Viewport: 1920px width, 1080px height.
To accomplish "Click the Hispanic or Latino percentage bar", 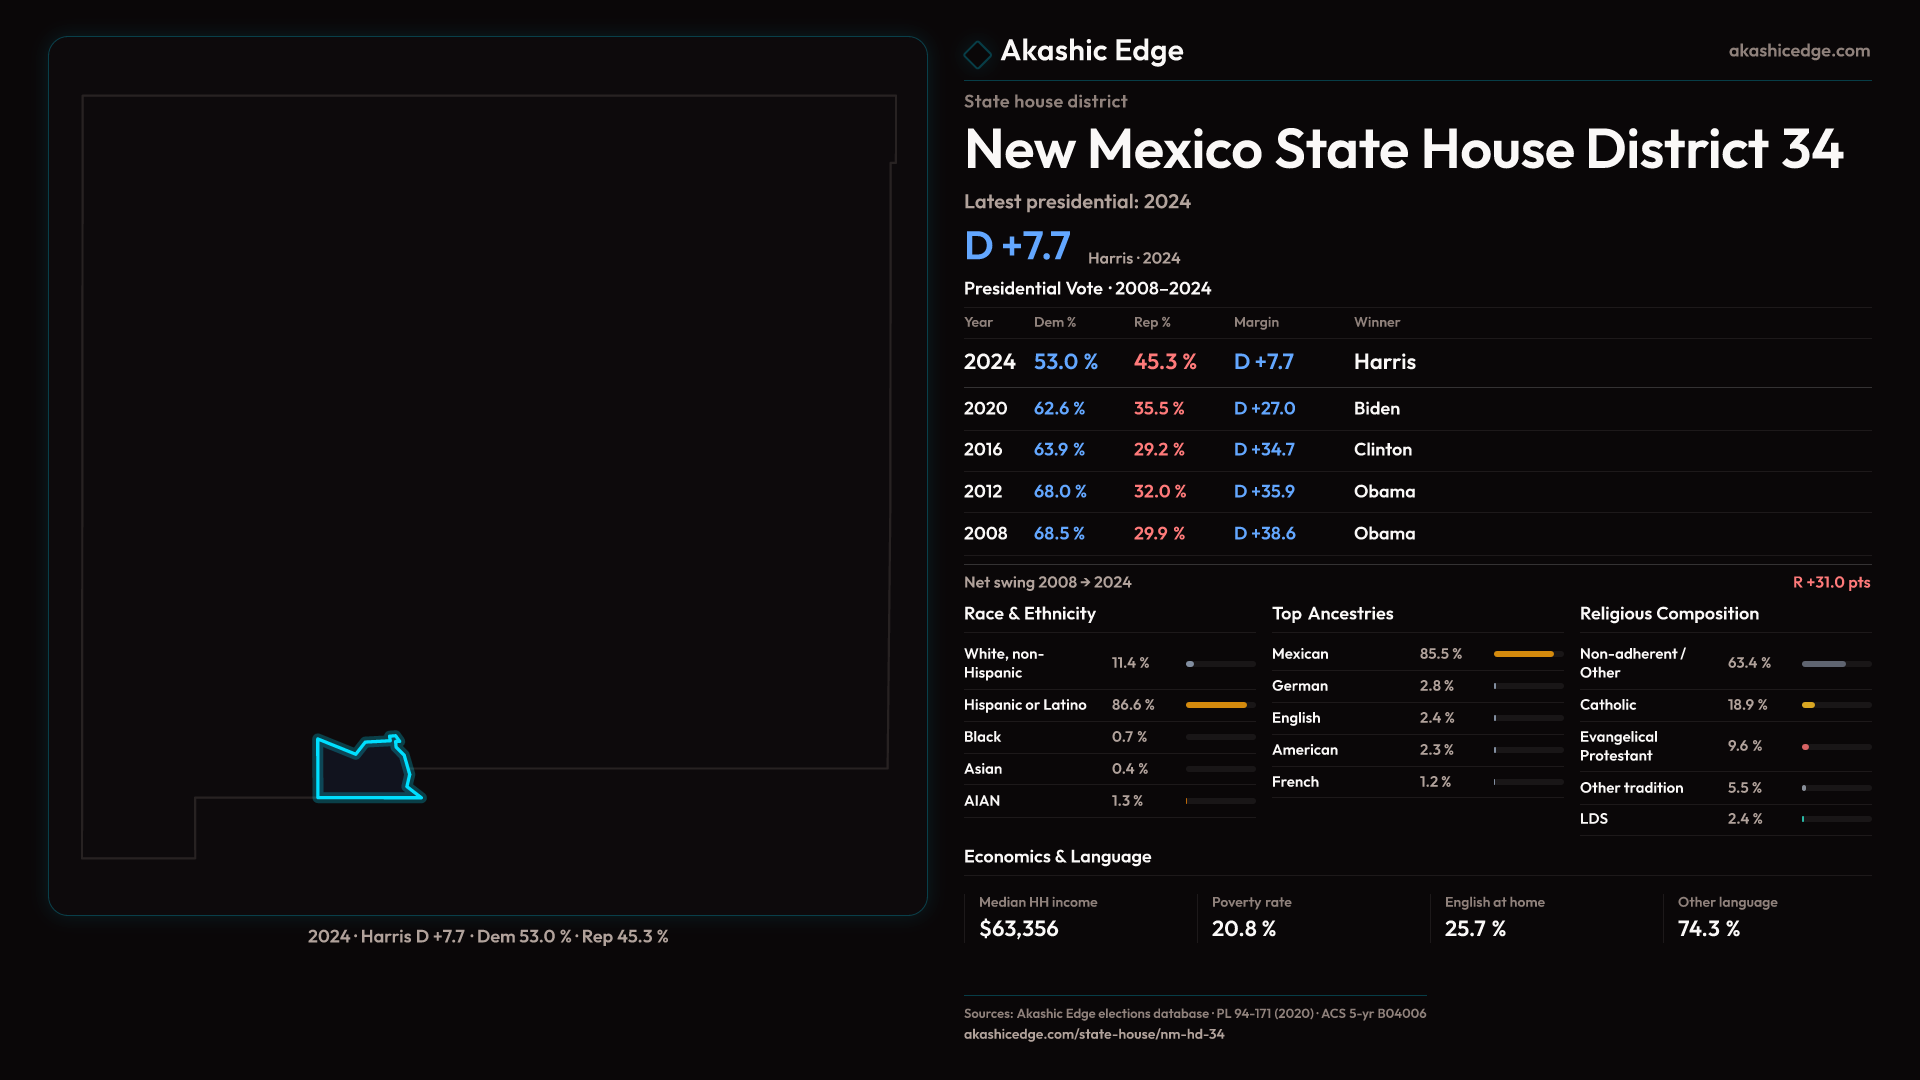I will [1216, 705].
